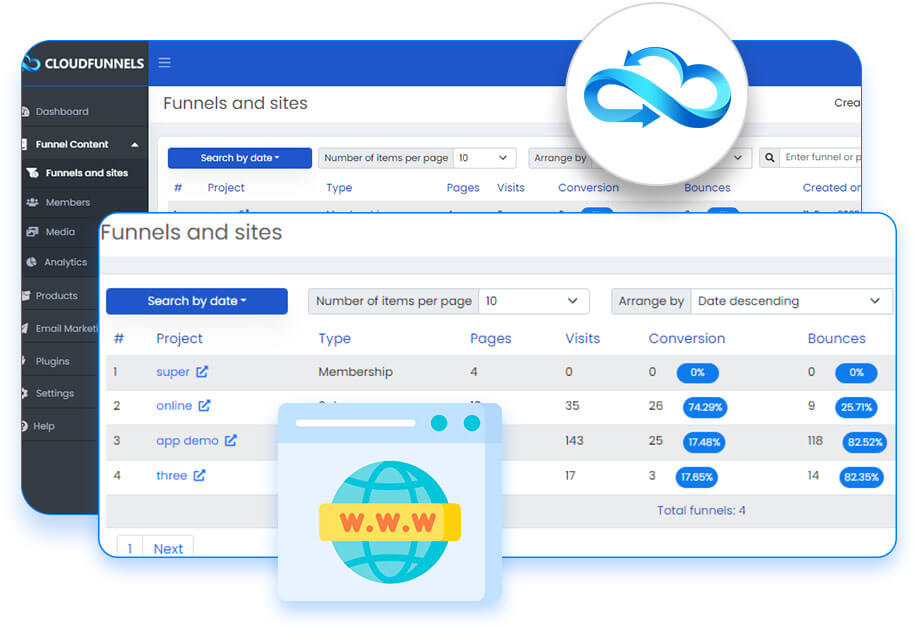Open Dashboard from the sidebar
Viewport: 915px width, 629px height.
61,112
